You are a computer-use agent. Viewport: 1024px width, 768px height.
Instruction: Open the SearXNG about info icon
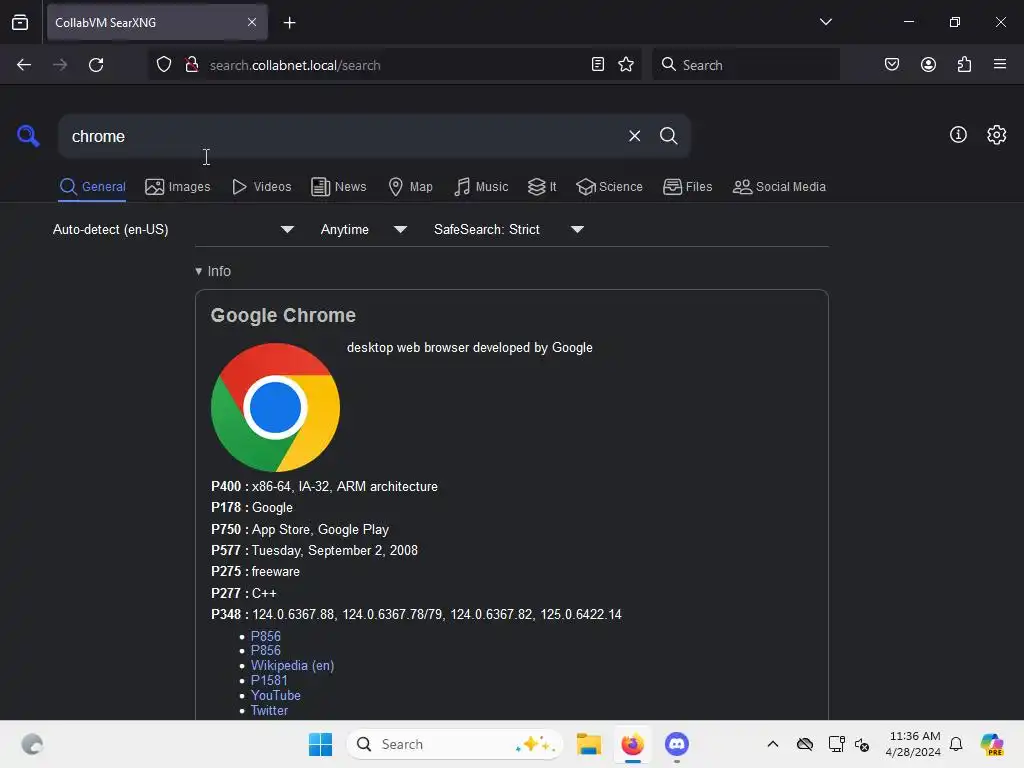coord(958,135)
